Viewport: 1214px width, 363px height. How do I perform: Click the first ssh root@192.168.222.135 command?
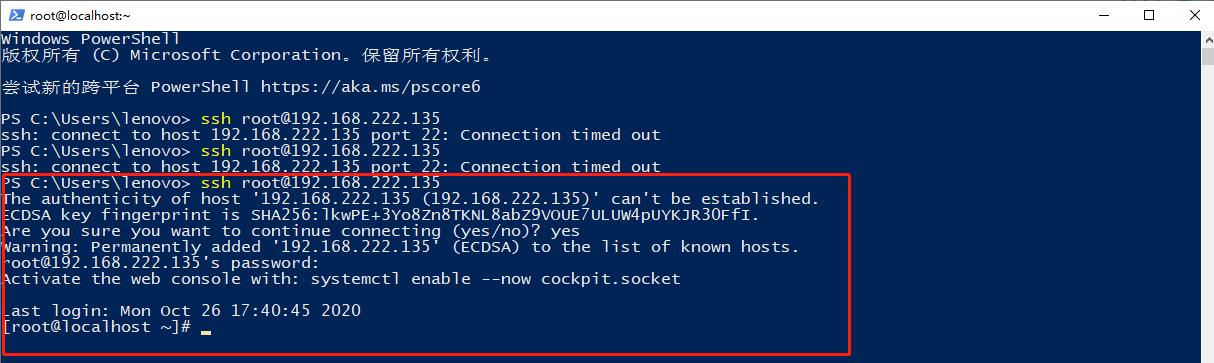(320, 119)
